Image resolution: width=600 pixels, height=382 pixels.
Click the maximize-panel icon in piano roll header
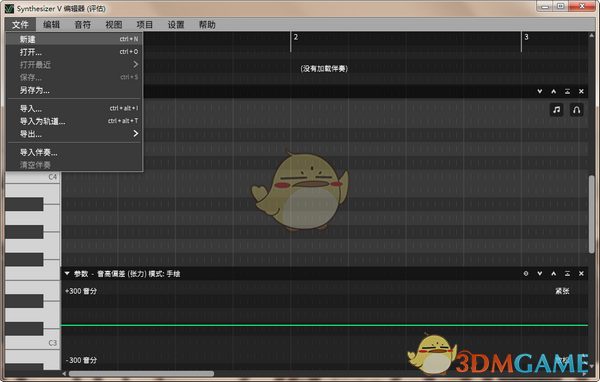[x=567, y=91]
